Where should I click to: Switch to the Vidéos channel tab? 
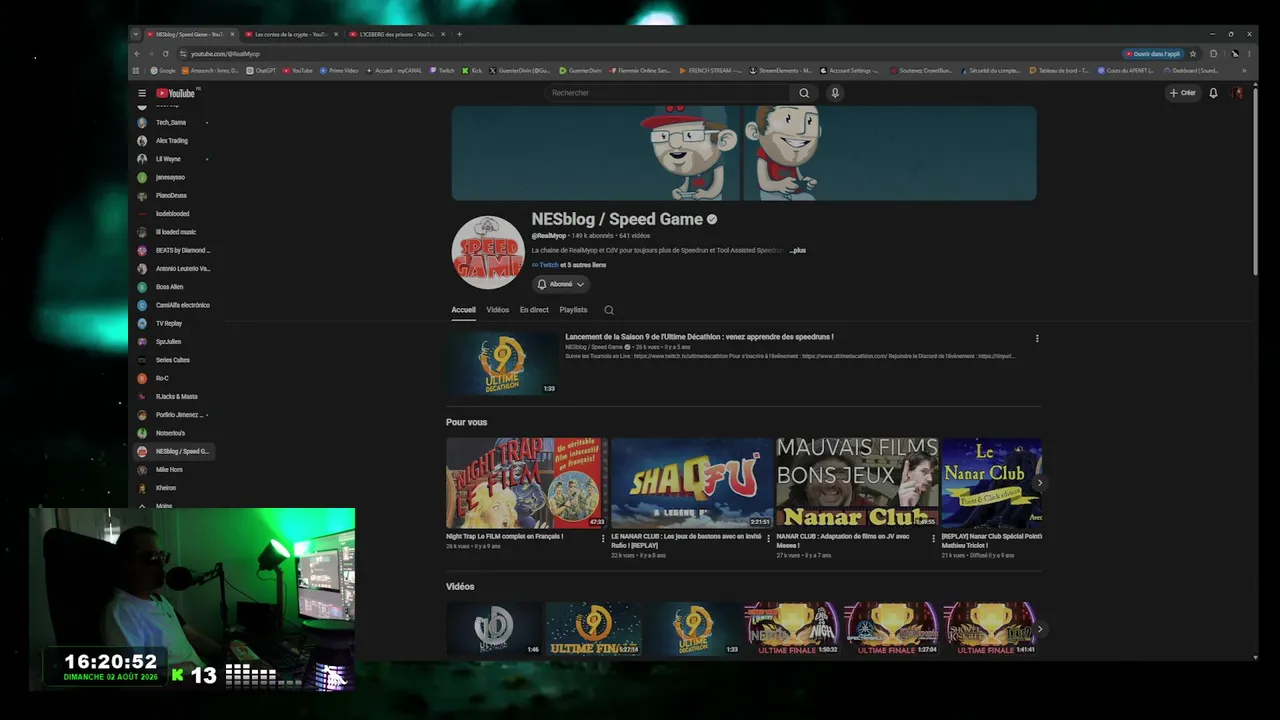pyautogui.click(x=498, y=310)
